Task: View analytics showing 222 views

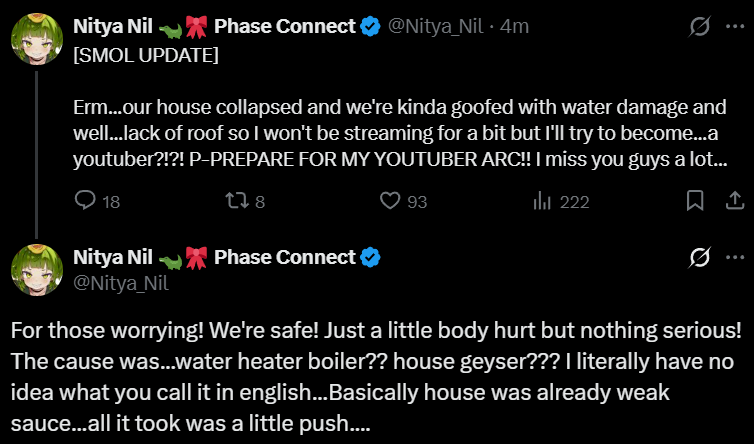Action: [561, 201]
